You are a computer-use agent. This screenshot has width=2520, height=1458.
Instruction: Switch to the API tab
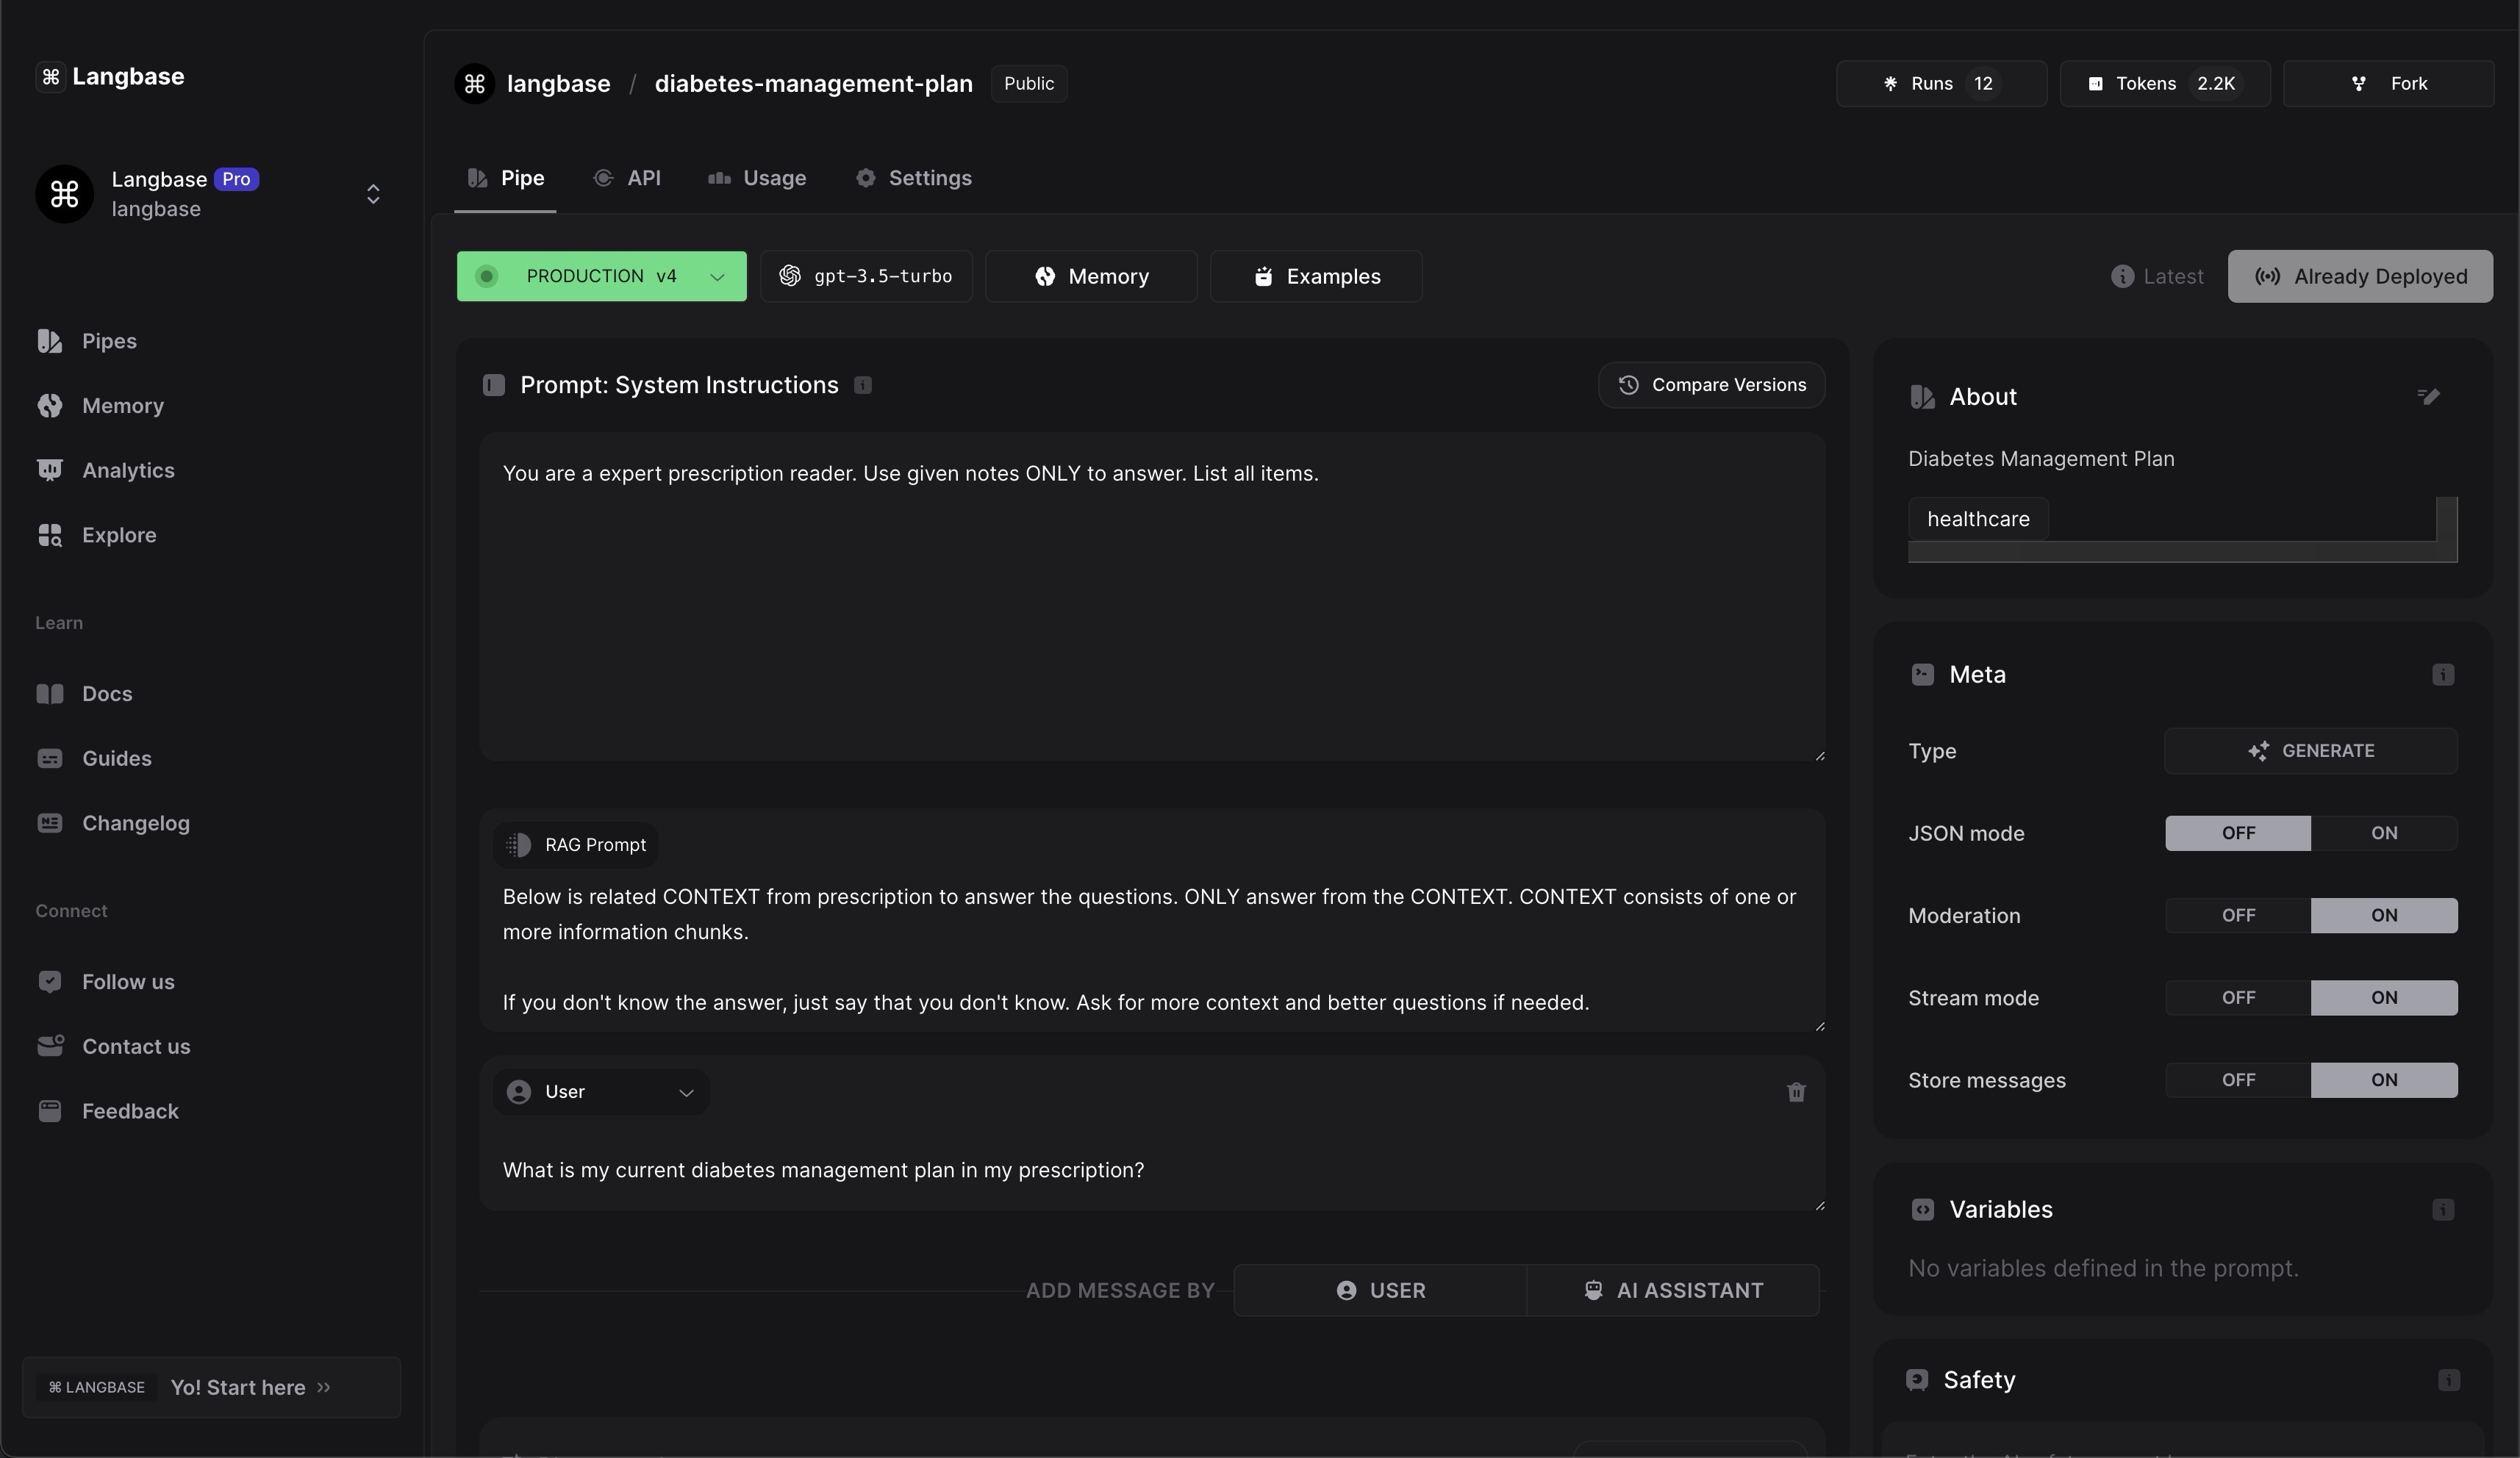pyautogui.click(x=627, y=178)
